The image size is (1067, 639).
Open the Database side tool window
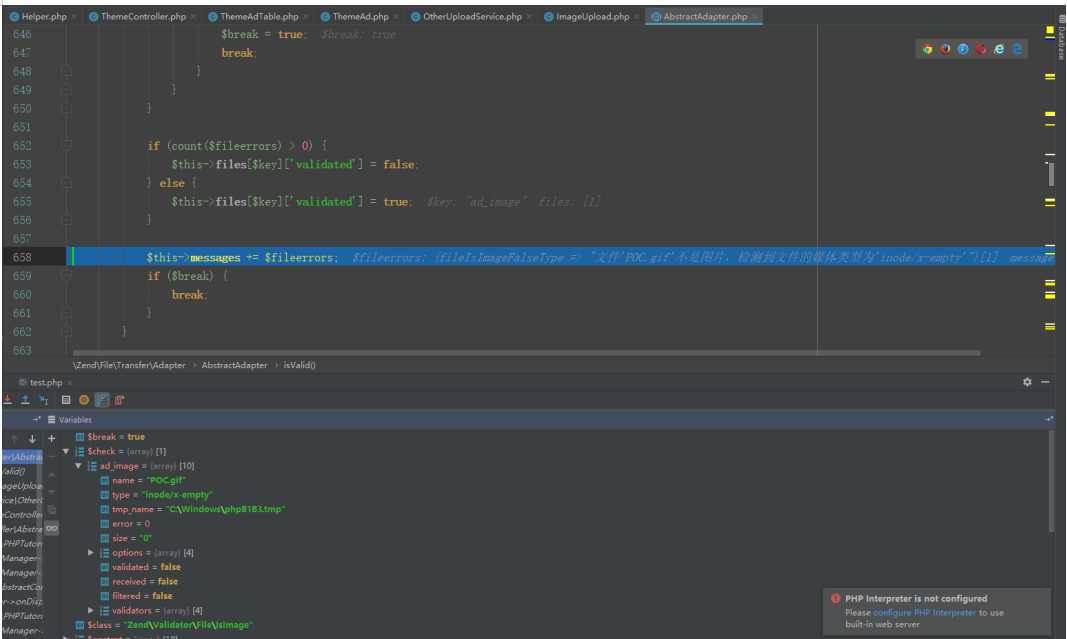click(1061, 39)
